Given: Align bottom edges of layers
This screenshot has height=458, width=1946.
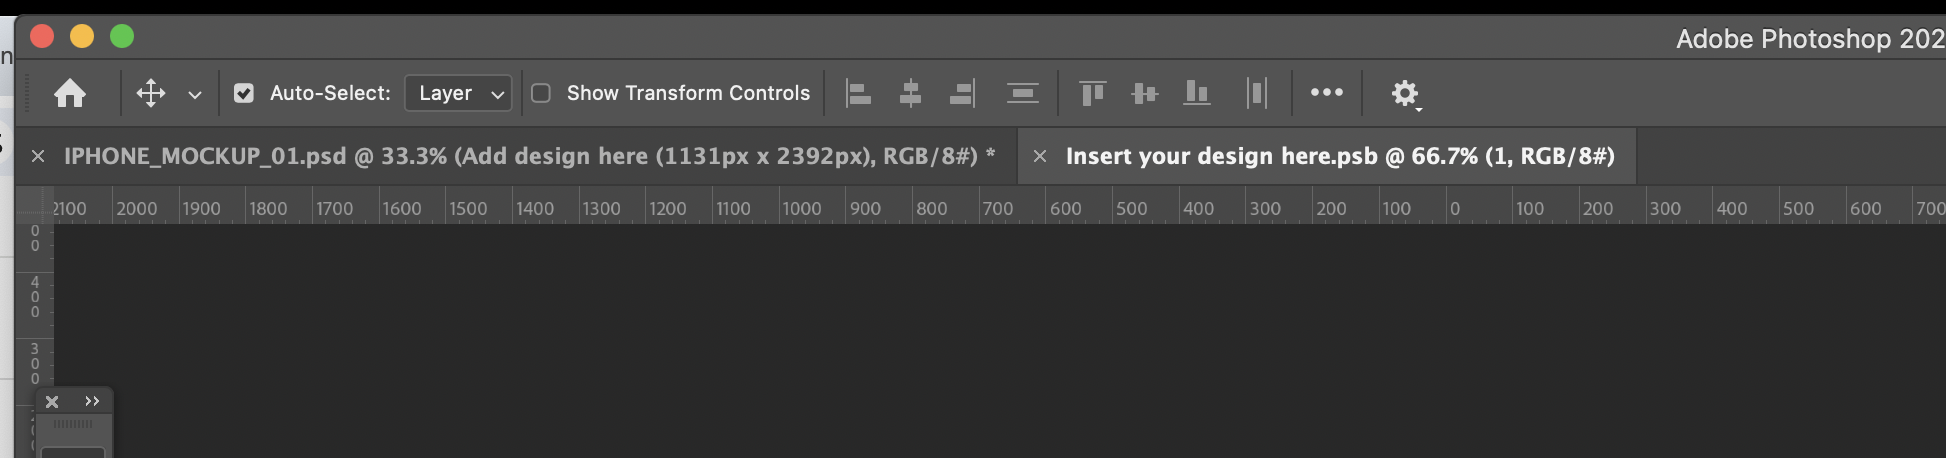Looking at the screenshot, I should (1196, 94).
